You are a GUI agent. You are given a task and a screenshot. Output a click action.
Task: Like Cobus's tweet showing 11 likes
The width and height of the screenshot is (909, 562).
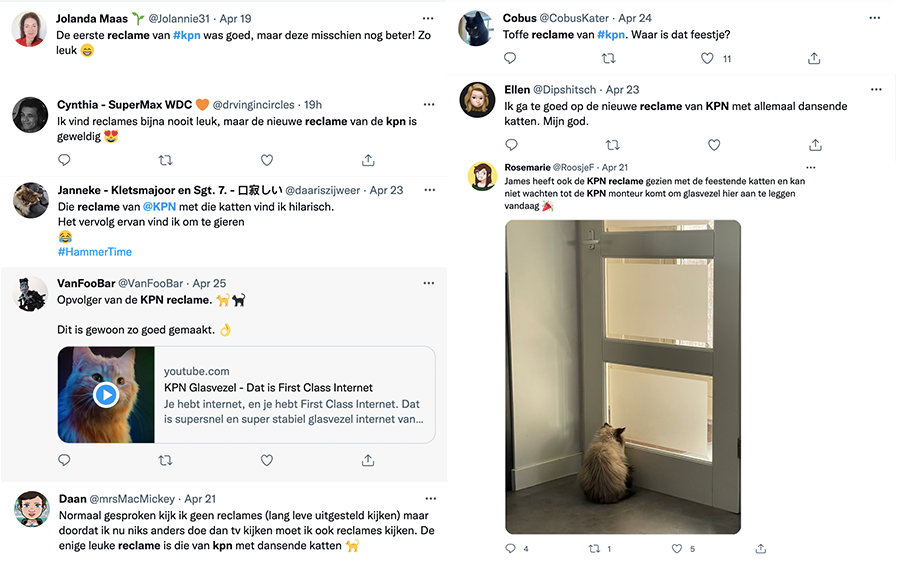point(707,59)
